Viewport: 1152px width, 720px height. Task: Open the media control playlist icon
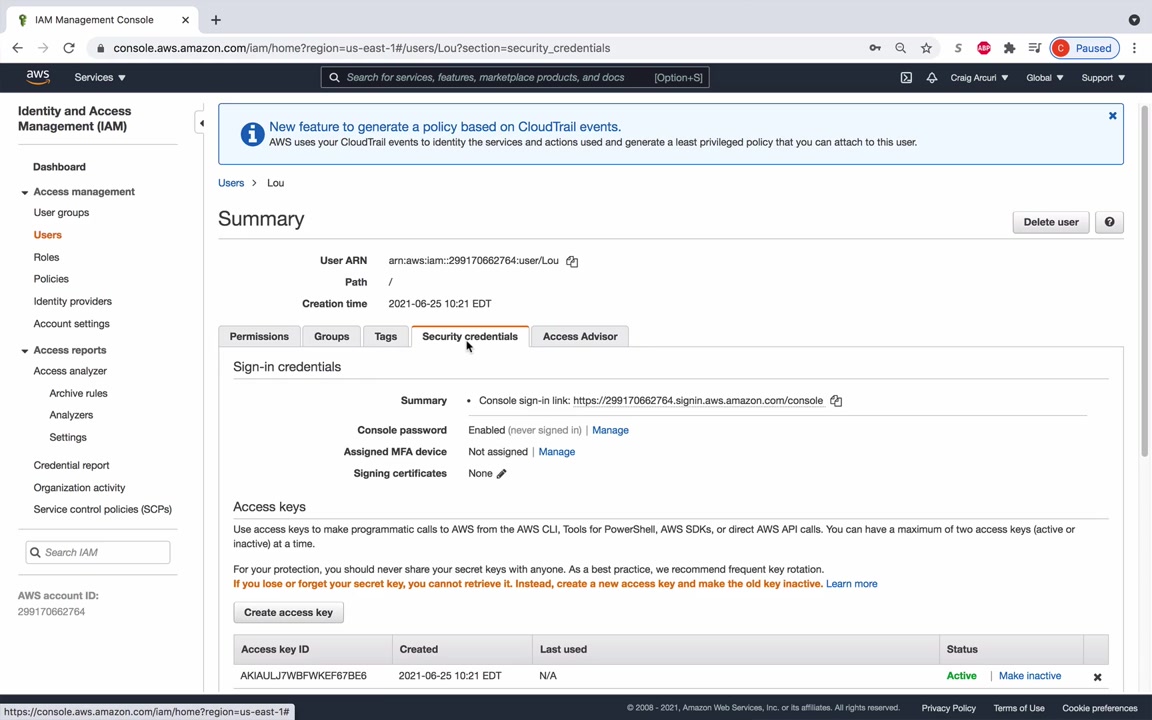tap(1034, 48)
